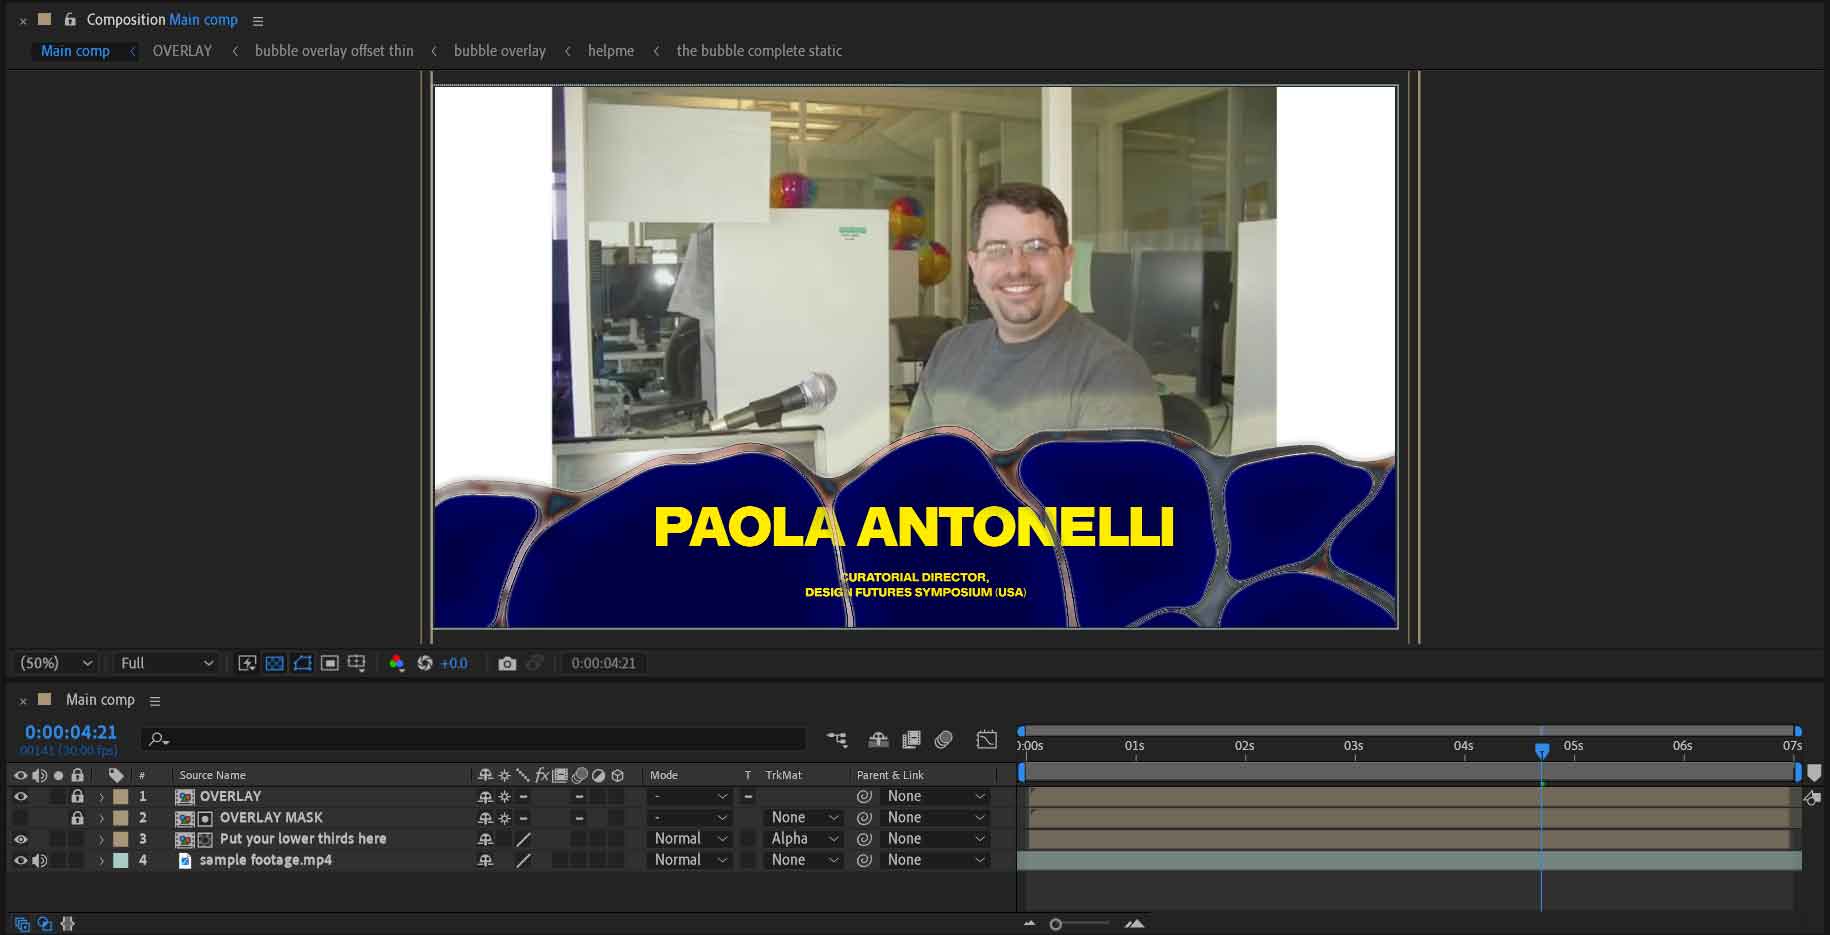Hide the OVERLAY layer with eye icon

point(20,797)
